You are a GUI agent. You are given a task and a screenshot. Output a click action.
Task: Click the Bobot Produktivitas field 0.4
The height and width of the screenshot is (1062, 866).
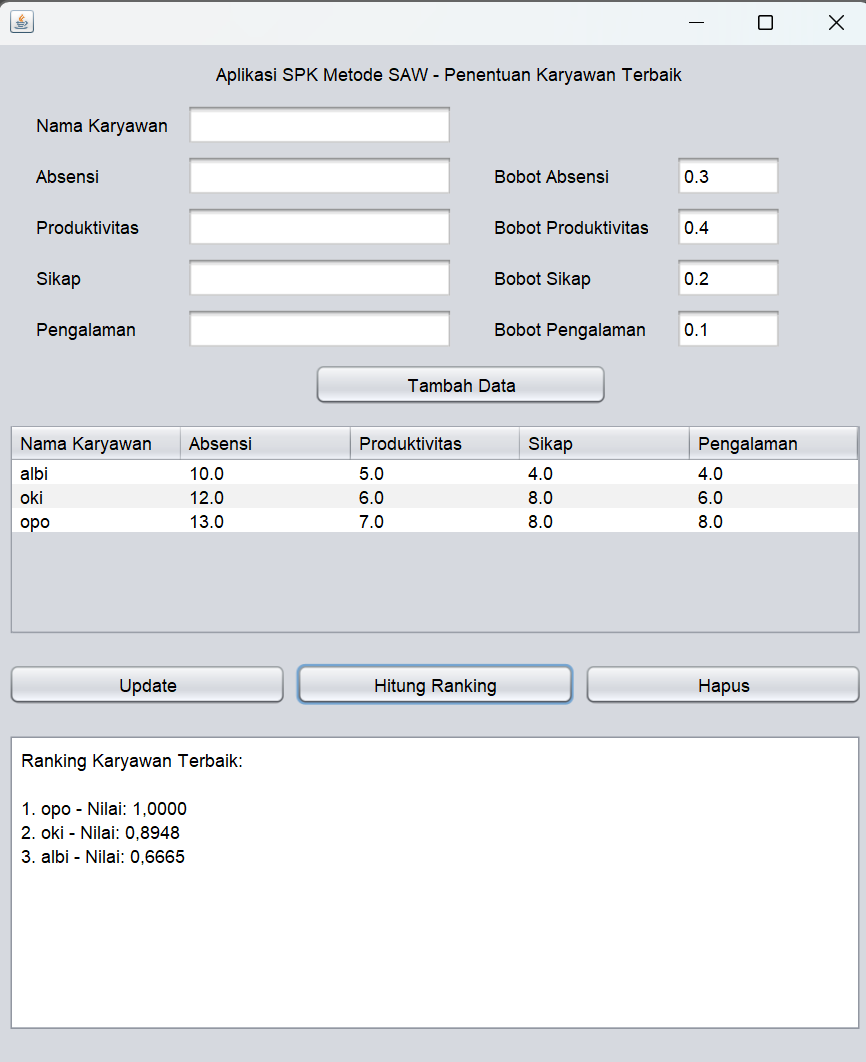click(727, 228)
